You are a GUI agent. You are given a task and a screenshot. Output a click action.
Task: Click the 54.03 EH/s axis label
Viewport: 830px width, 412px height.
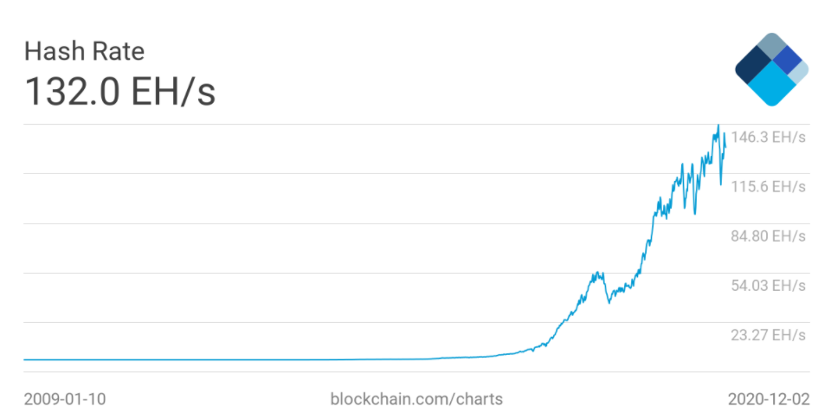(x=770, y=285)
